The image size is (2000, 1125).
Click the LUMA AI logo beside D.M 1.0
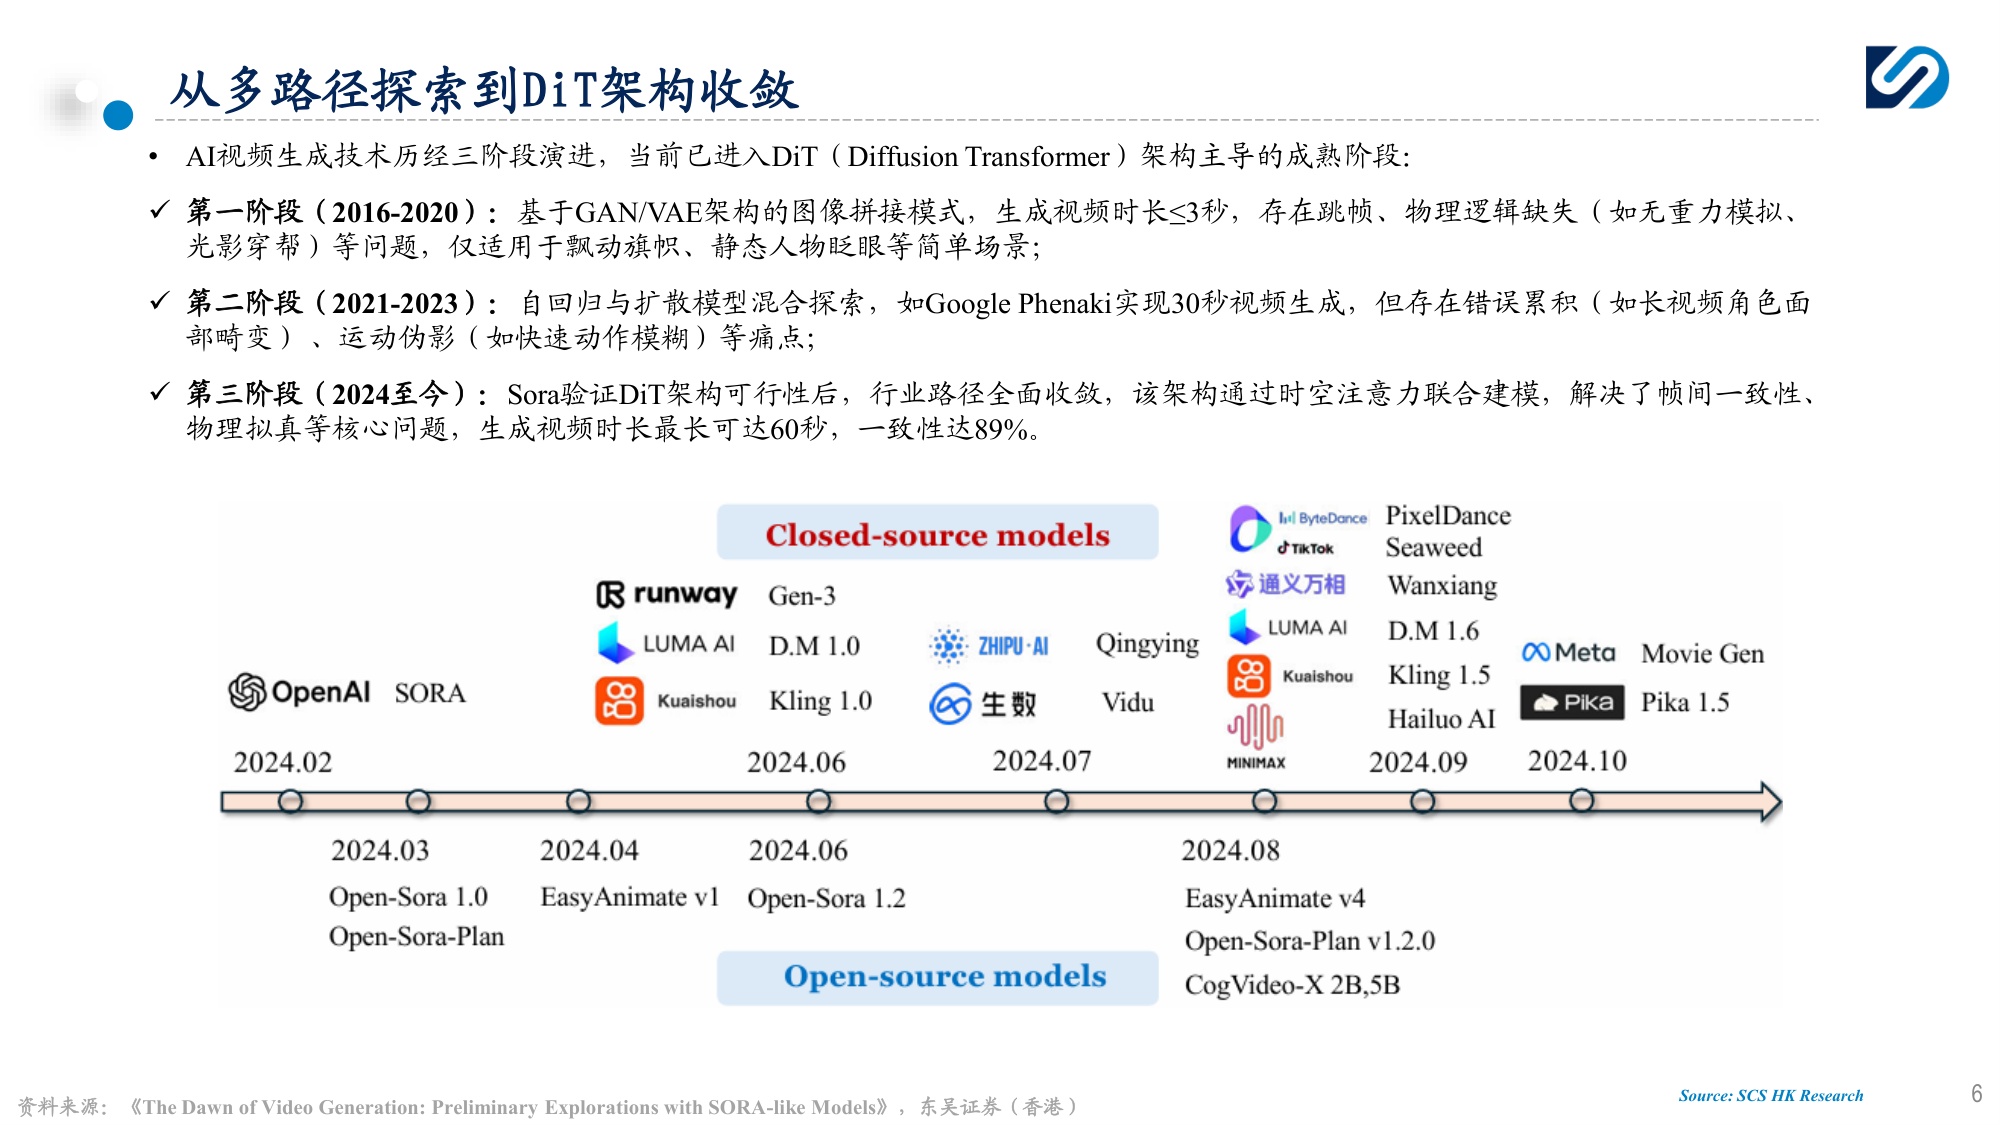(x=666, y=643)
